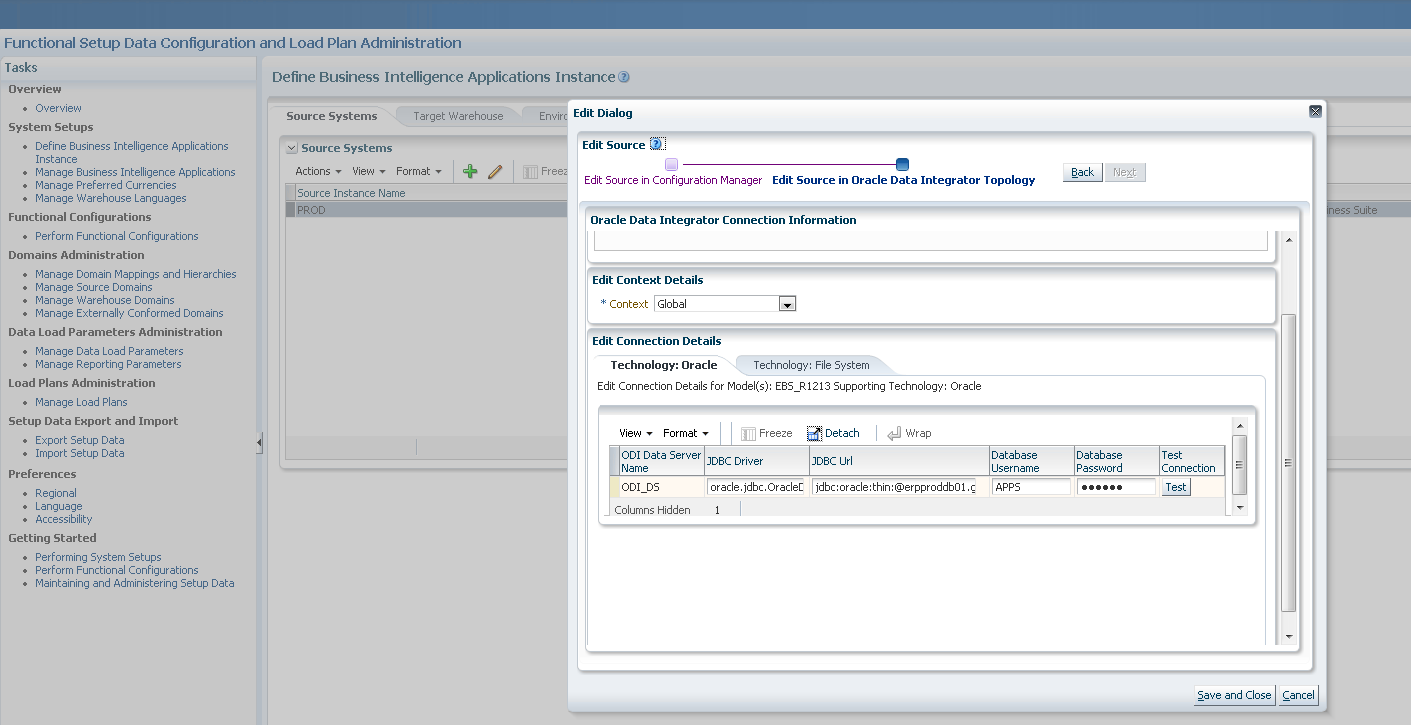
Task: Click the progress train track between wizard steps
Action: click(x=785, y=163)
